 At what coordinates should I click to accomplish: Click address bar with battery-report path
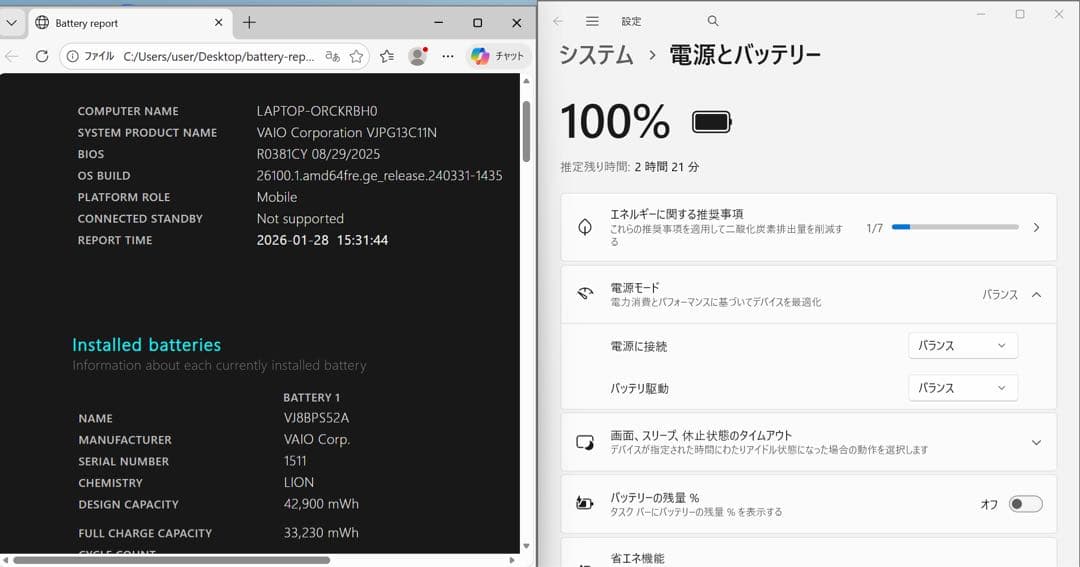tap(218, 56)
